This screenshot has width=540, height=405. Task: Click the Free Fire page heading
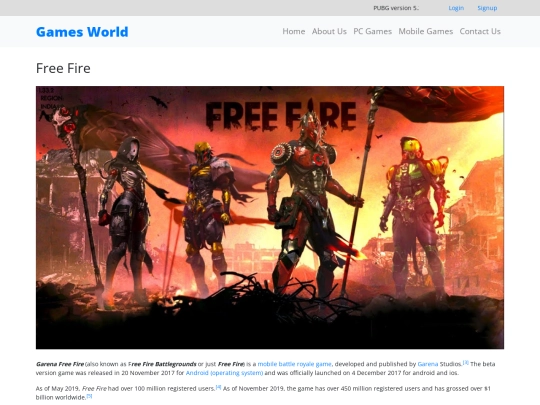63,68
